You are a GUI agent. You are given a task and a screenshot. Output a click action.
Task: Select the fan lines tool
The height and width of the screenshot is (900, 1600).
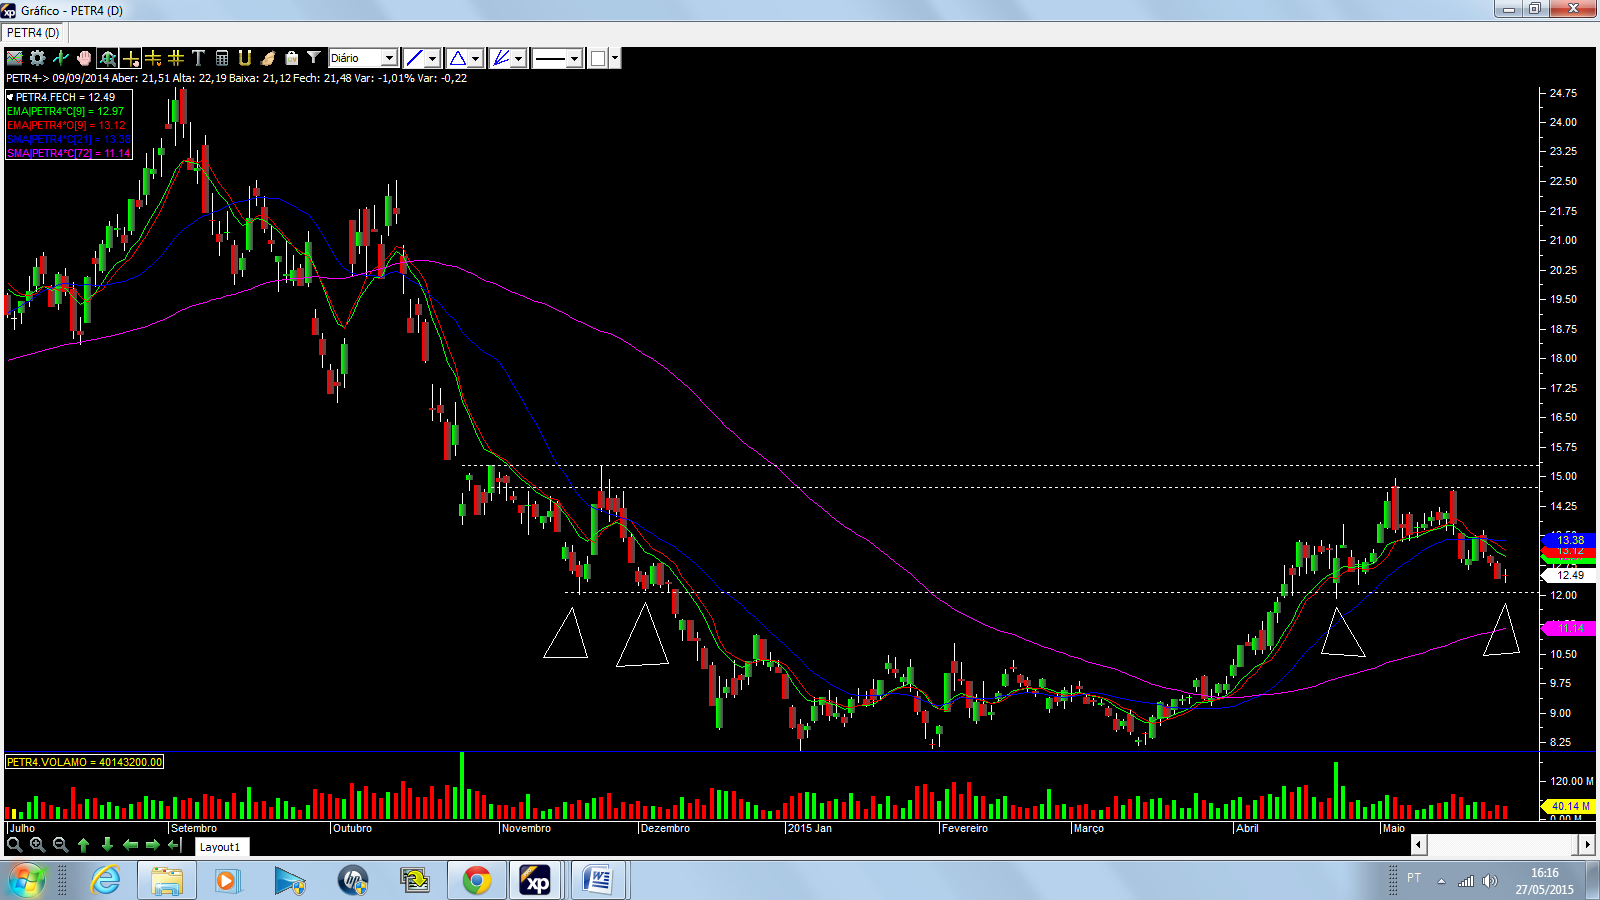point(500,58)
